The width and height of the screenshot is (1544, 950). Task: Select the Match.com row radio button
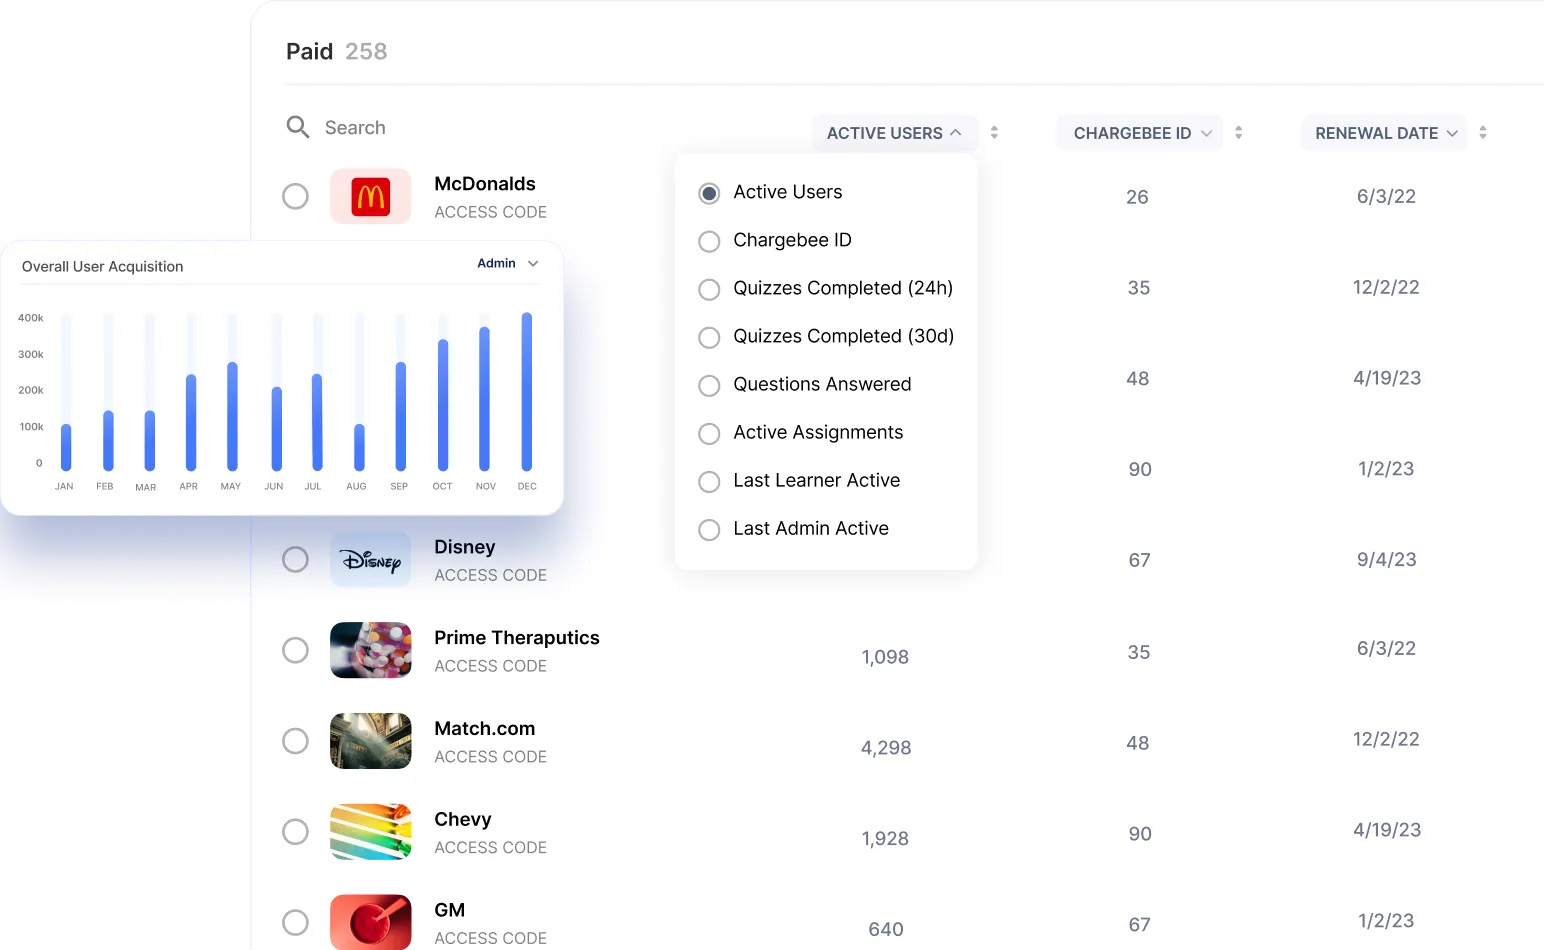click(295, 741)
